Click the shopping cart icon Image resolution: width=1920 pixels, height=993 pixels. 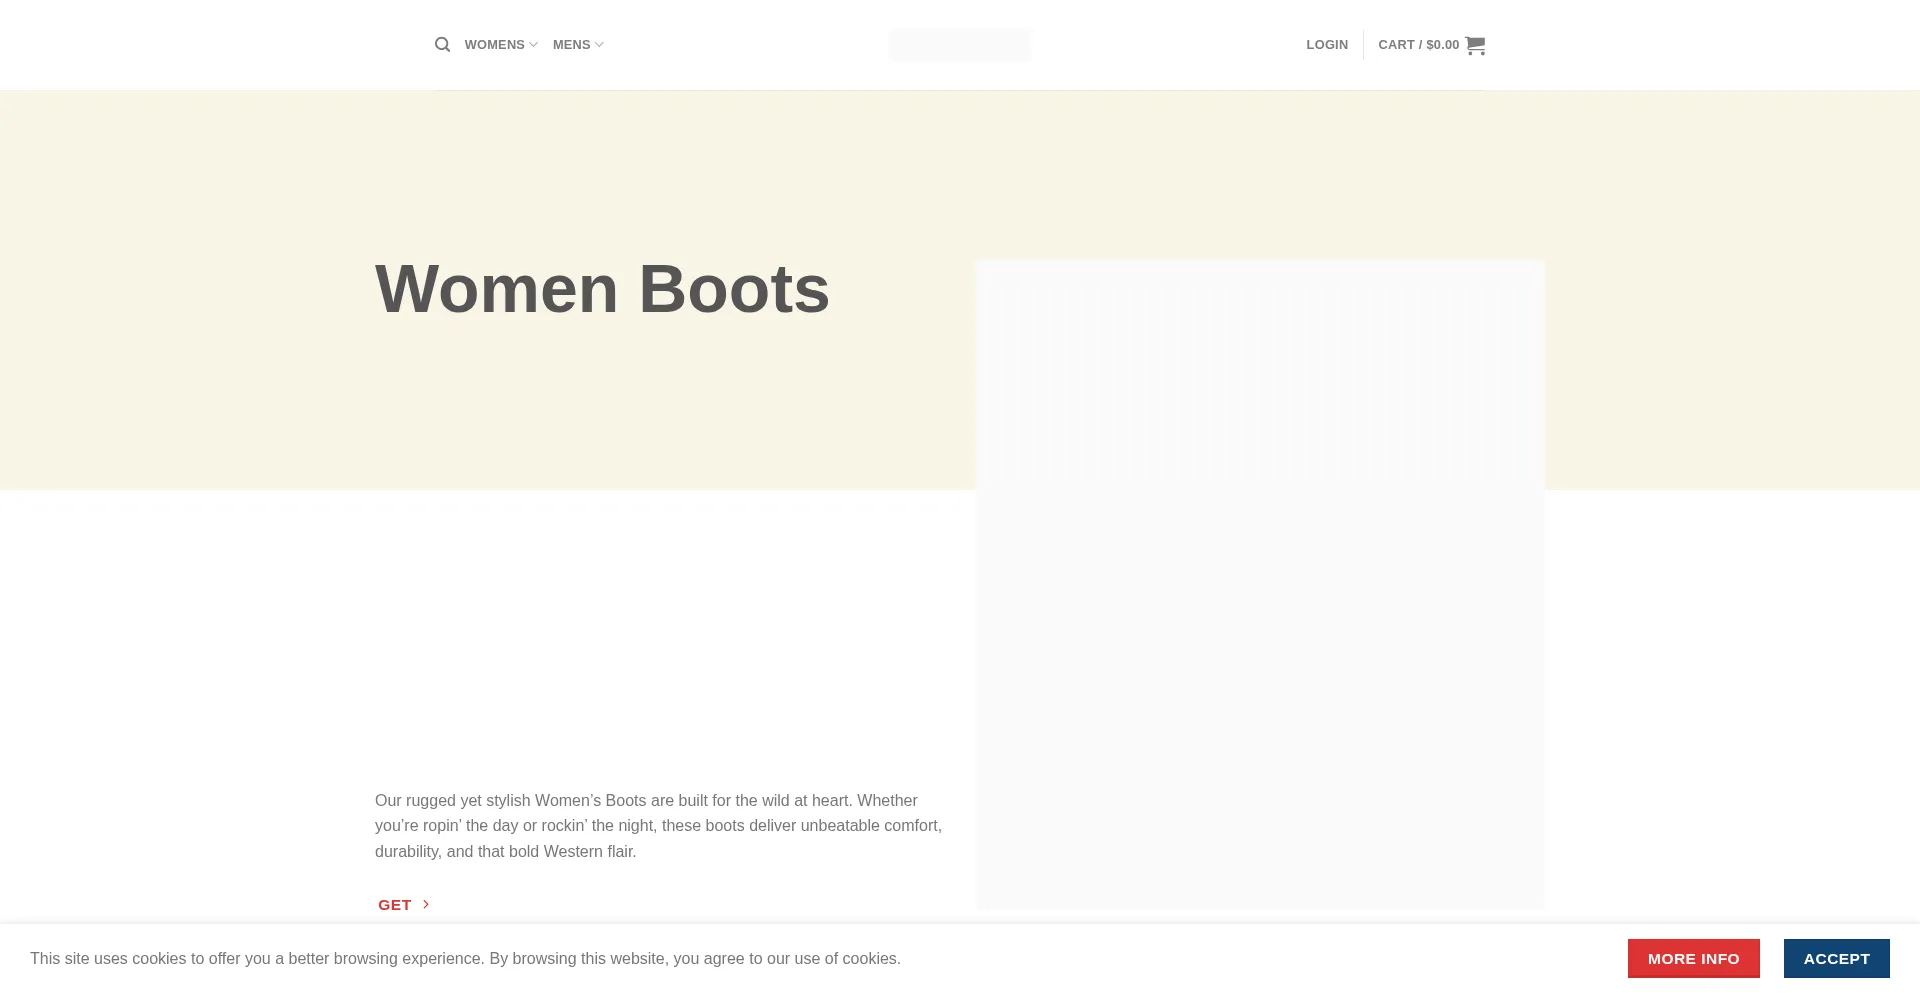click(x=1475, y=45)
